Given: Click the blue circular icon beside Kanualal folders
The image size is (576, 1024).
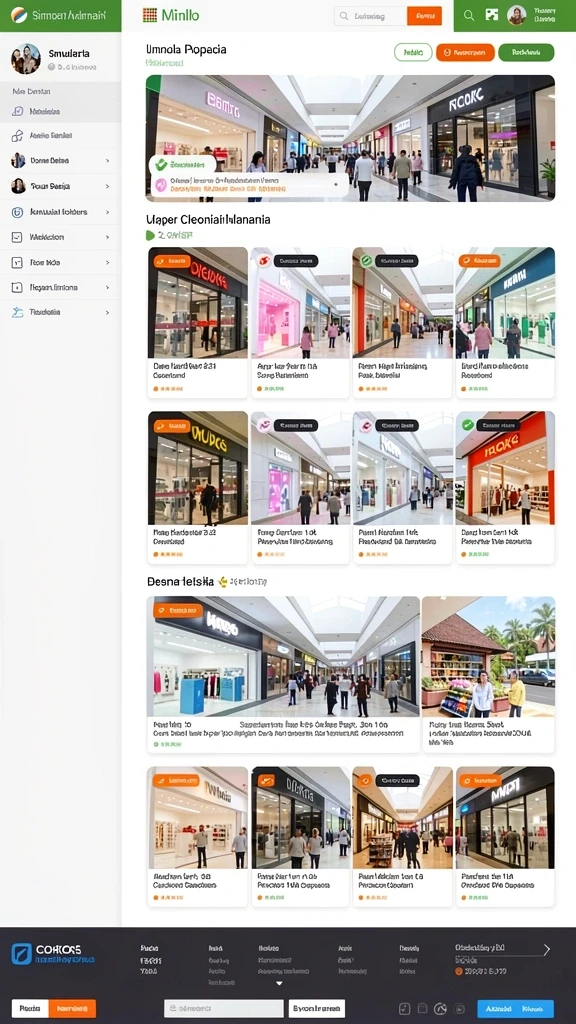Looking at the screenshot, I should pyautogui.click(x=18, y=212).
